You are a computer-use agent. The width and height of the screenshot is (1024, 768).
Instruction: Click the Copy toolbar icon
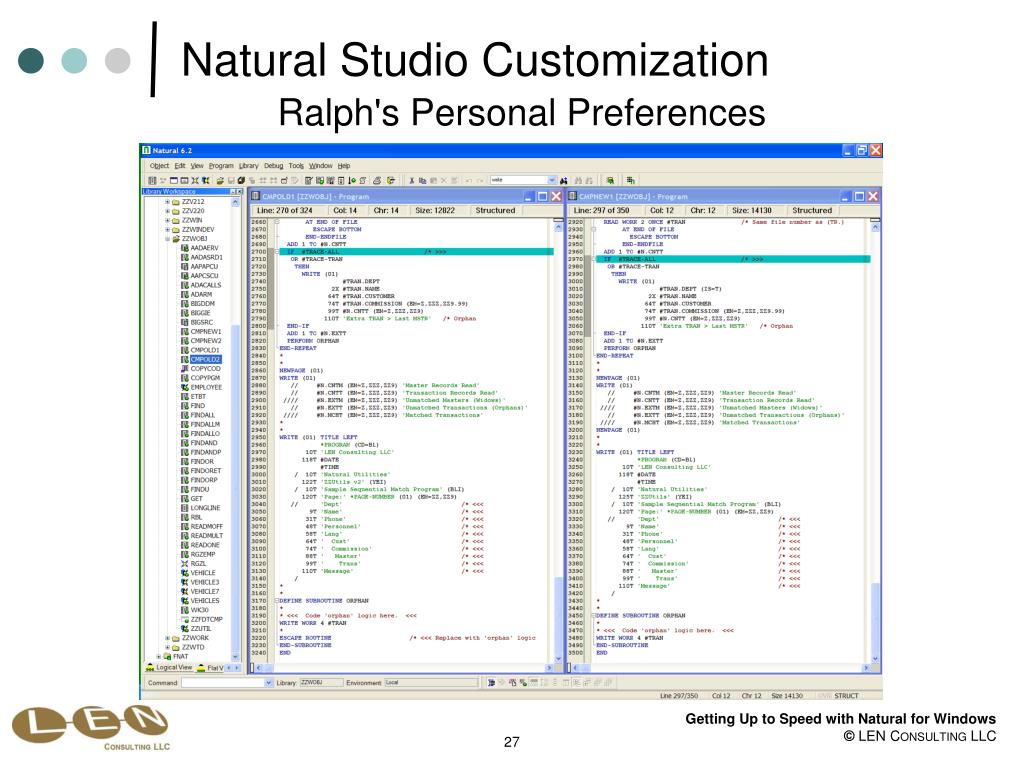423,180
